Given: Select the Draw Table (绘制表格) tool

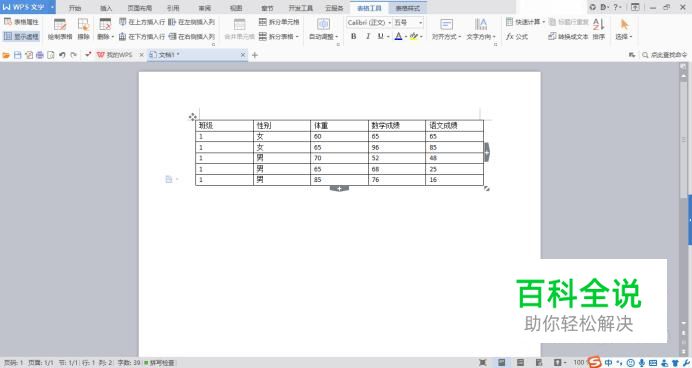Looking at the screenshot, I should click(60, 30).
